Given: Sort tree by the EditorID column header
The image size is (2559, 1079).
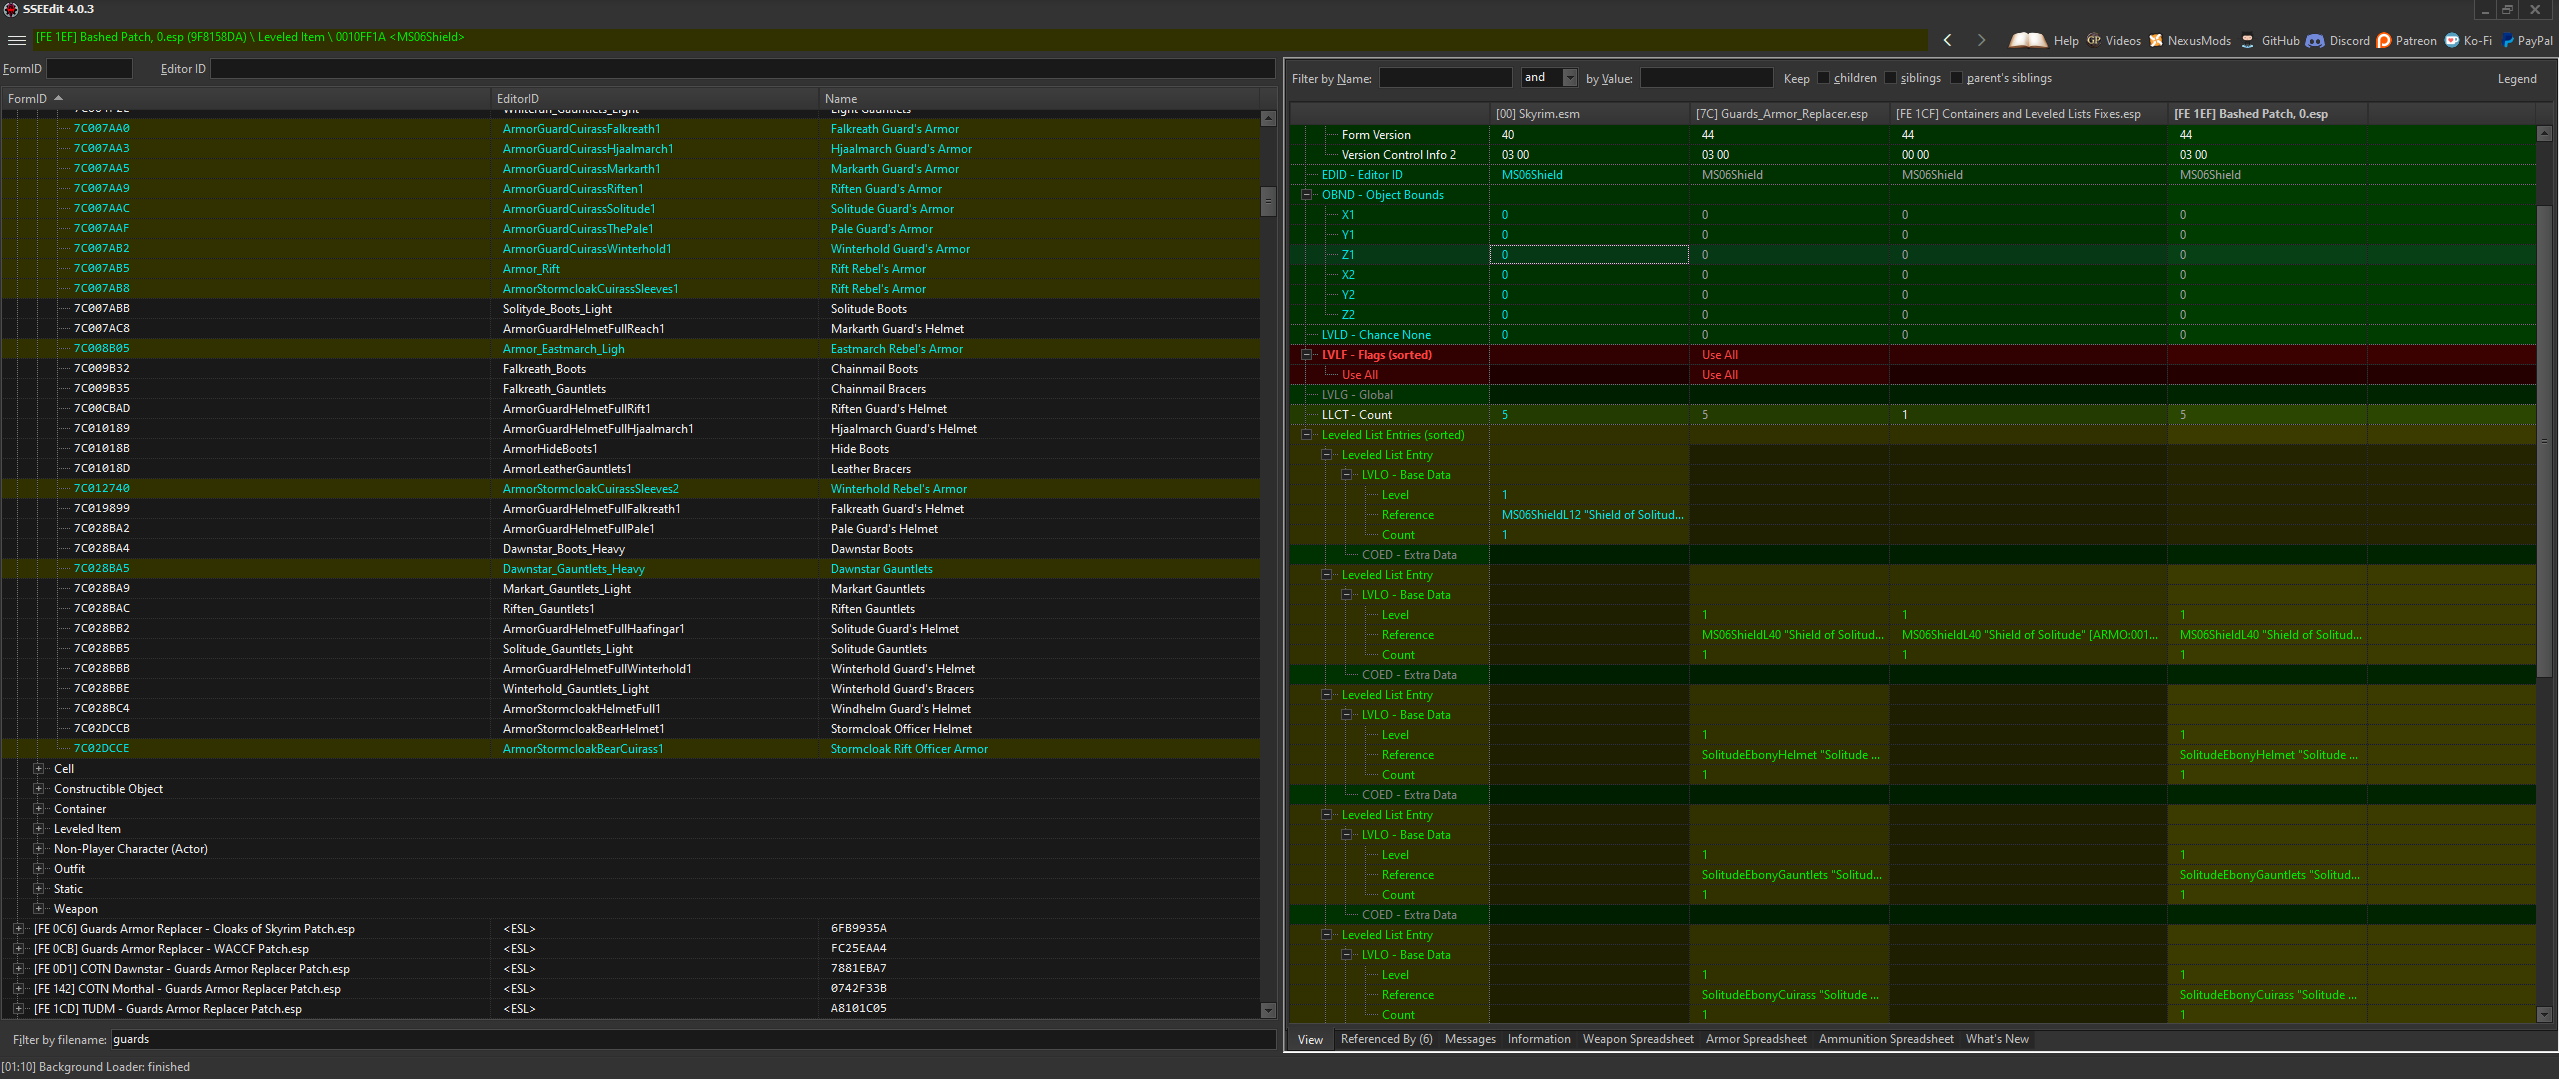Looking at the screenshot, I should coord(654,98).
